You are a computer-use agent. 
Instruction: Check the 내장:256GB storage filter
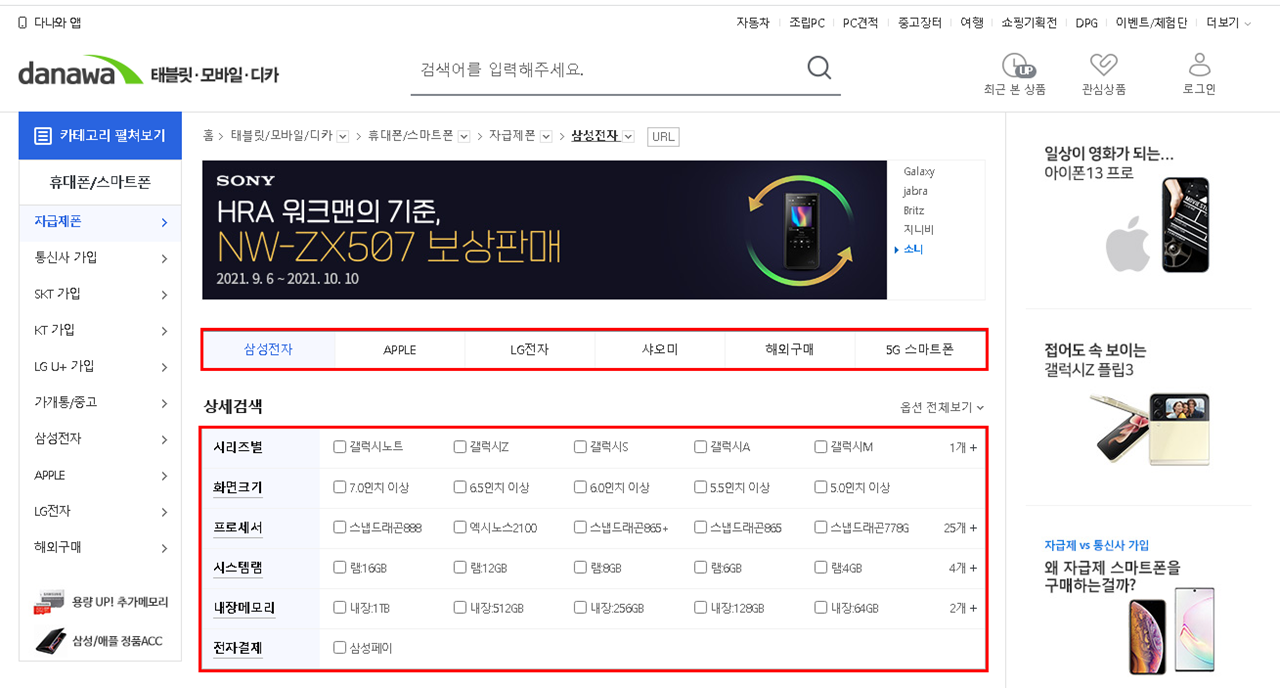click(580, 608)
